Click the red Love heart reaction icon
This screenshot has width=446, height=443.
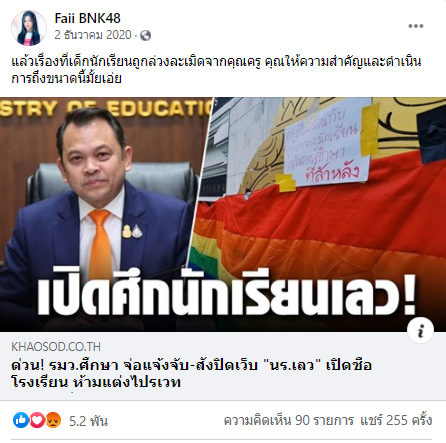pyautogui.click(x=37, y=420)
